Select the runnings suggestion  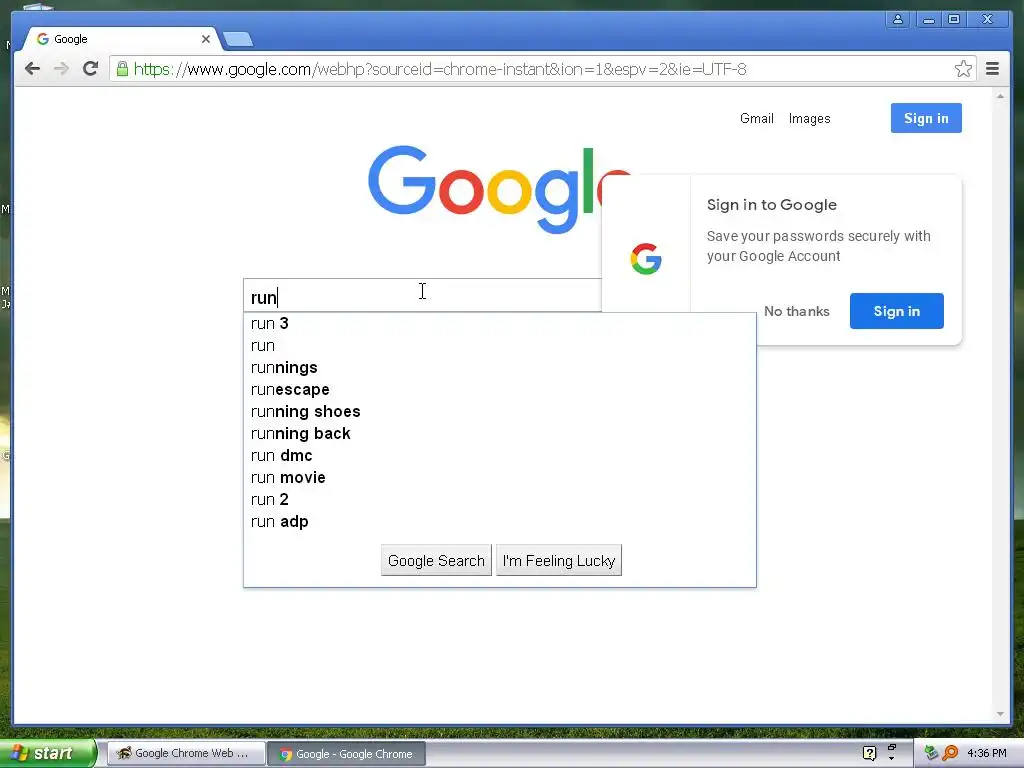[x=500, y=368]
